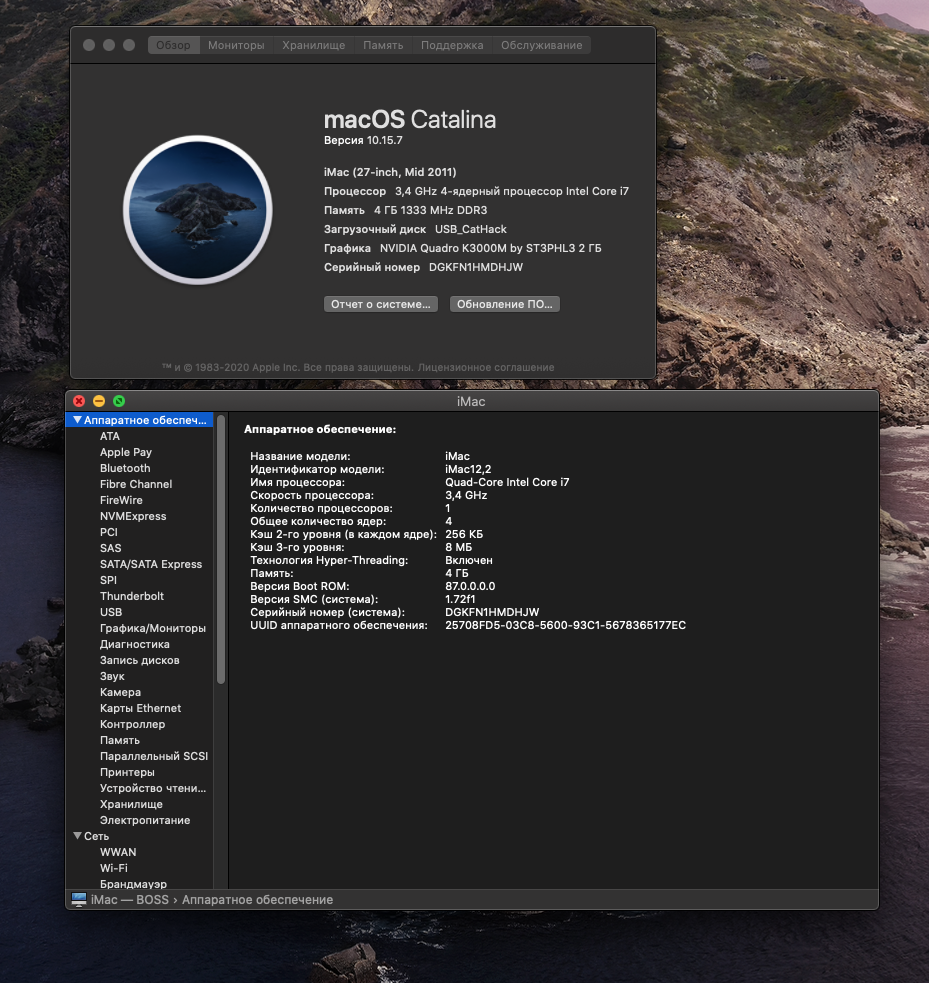Zoom the iMac system report window
Screen dimensions: 929x983
[119, 401]
